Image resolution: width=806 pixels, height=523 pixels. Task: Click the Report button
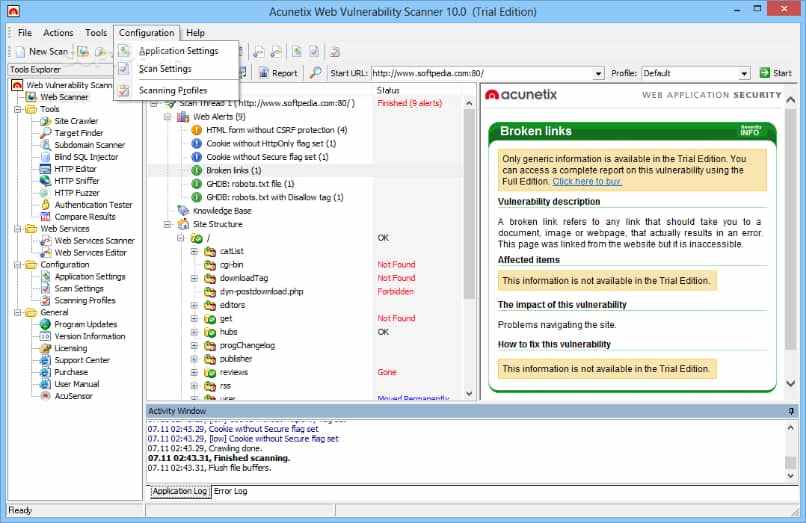coord(278,73)
